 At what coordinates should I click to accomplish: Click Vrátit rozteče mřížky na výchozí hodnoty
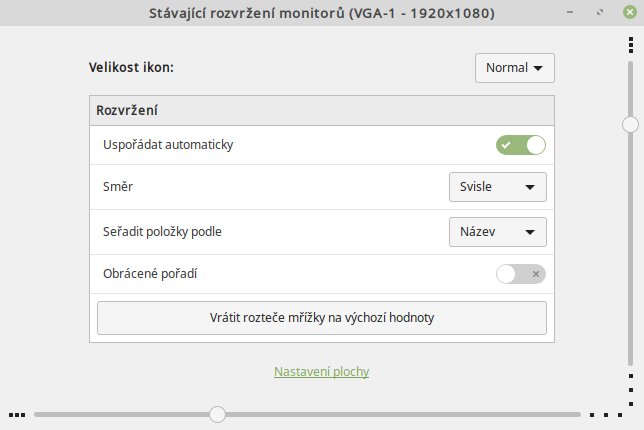322,318
